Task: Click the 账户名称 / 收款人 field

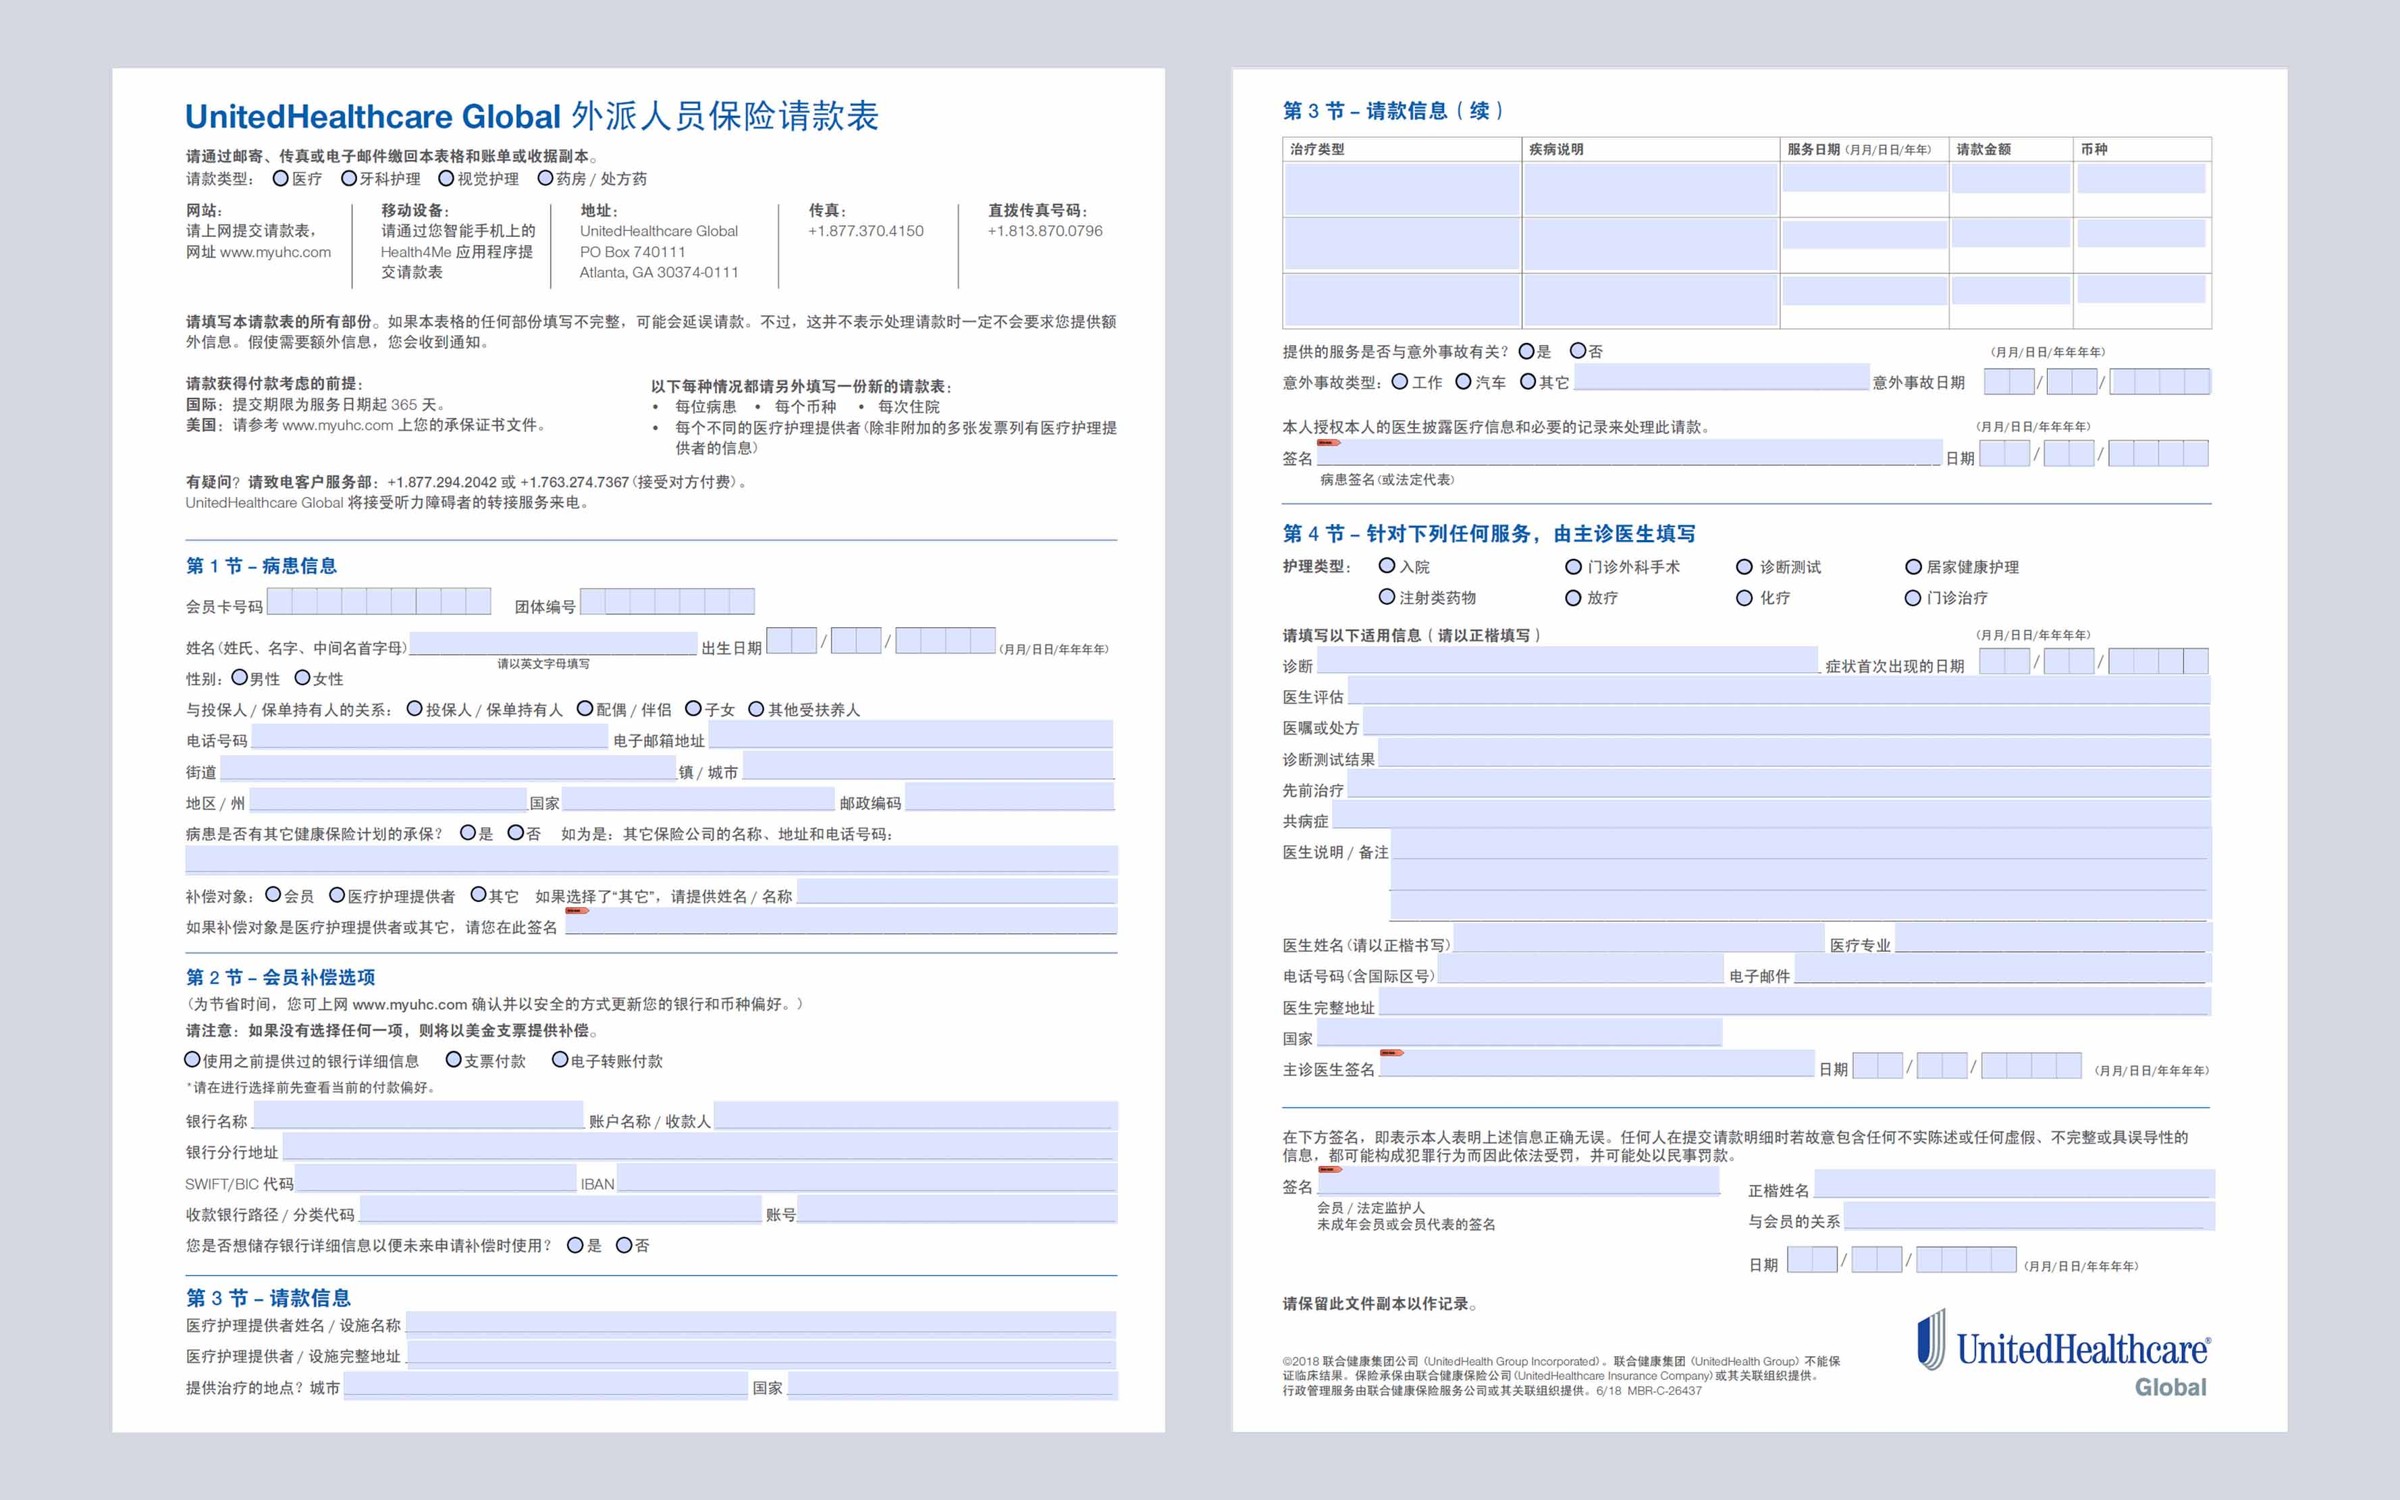Action: pyautogui.click(x=916, y=1115)
